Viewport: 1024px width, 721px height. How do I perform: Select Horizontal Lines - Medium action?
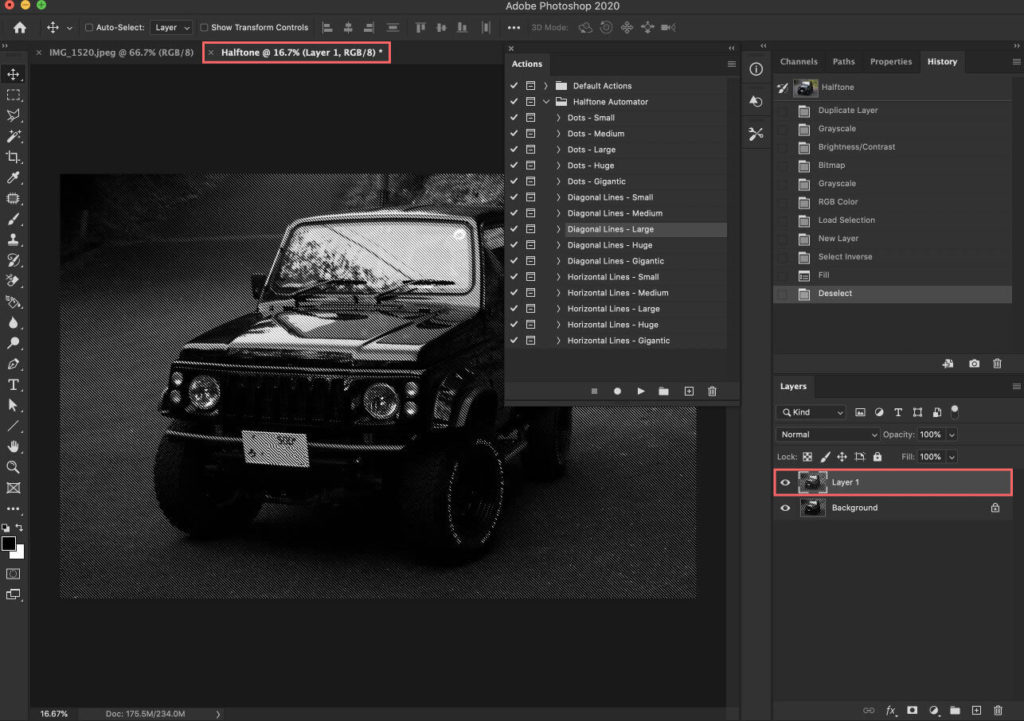click(617, 293)
